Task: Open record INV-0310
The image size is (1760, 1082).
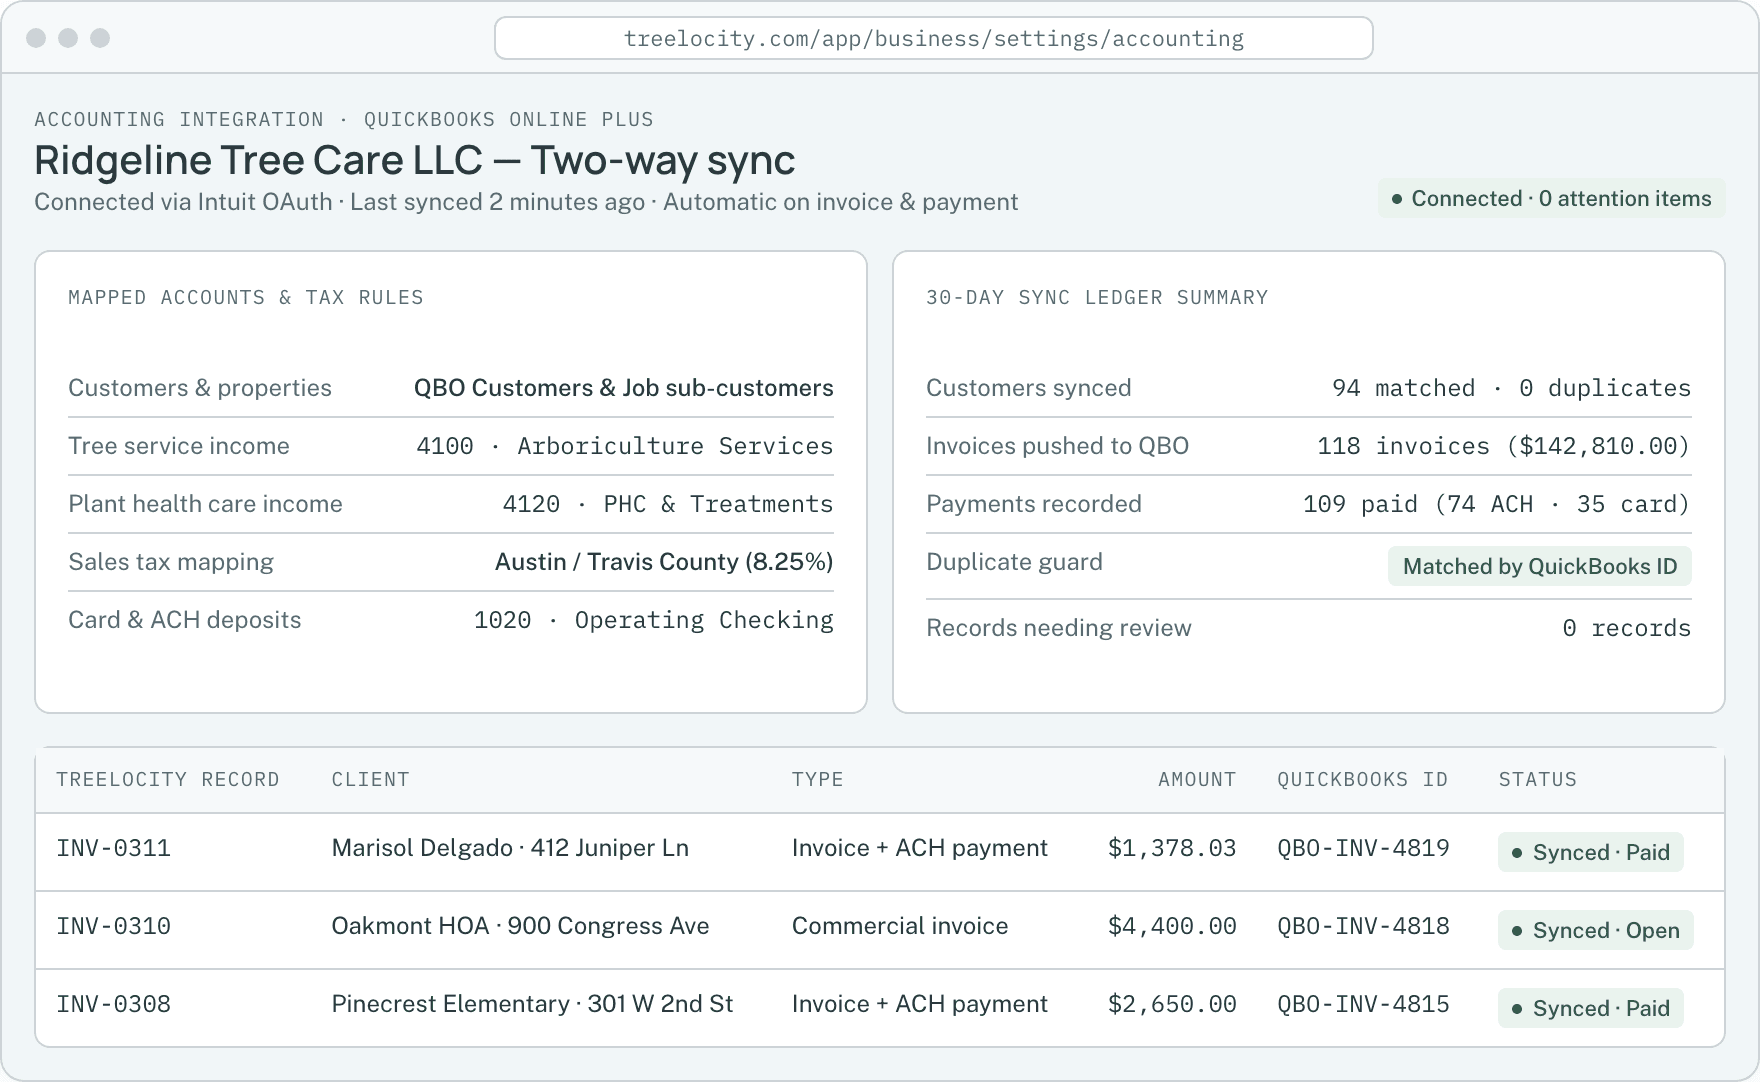Action: pos(114,926)
